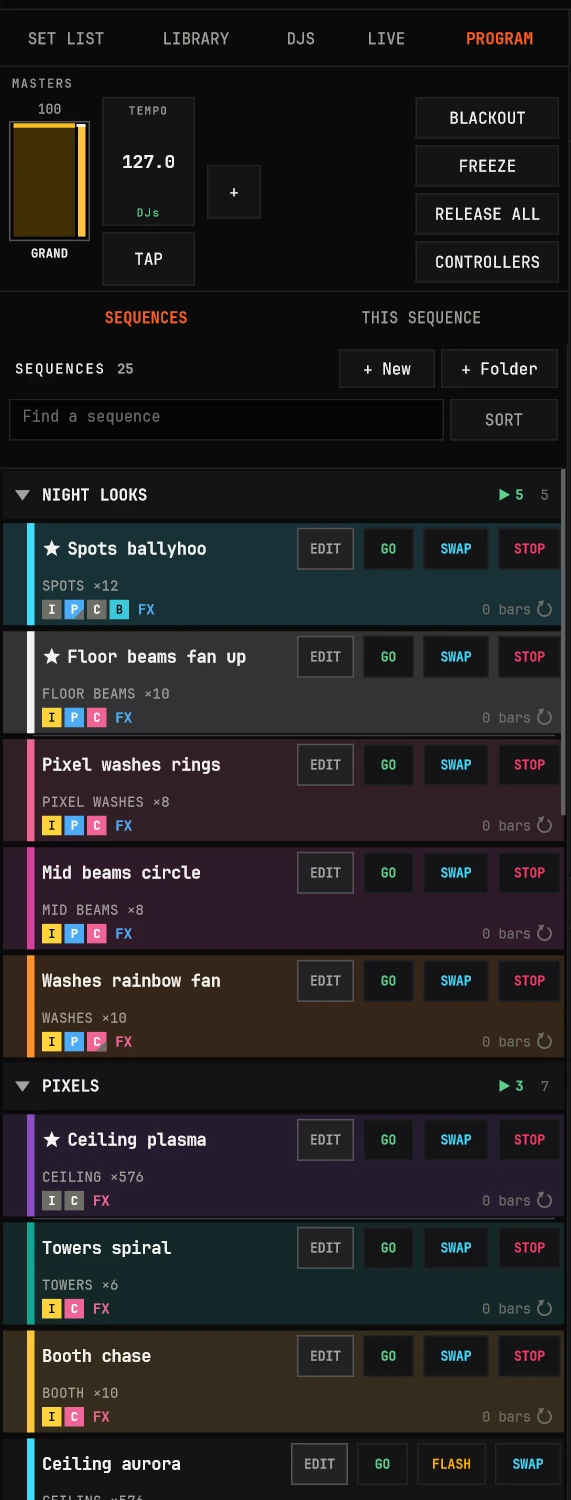Click the plus button beside the tempo

coord(234,192)
